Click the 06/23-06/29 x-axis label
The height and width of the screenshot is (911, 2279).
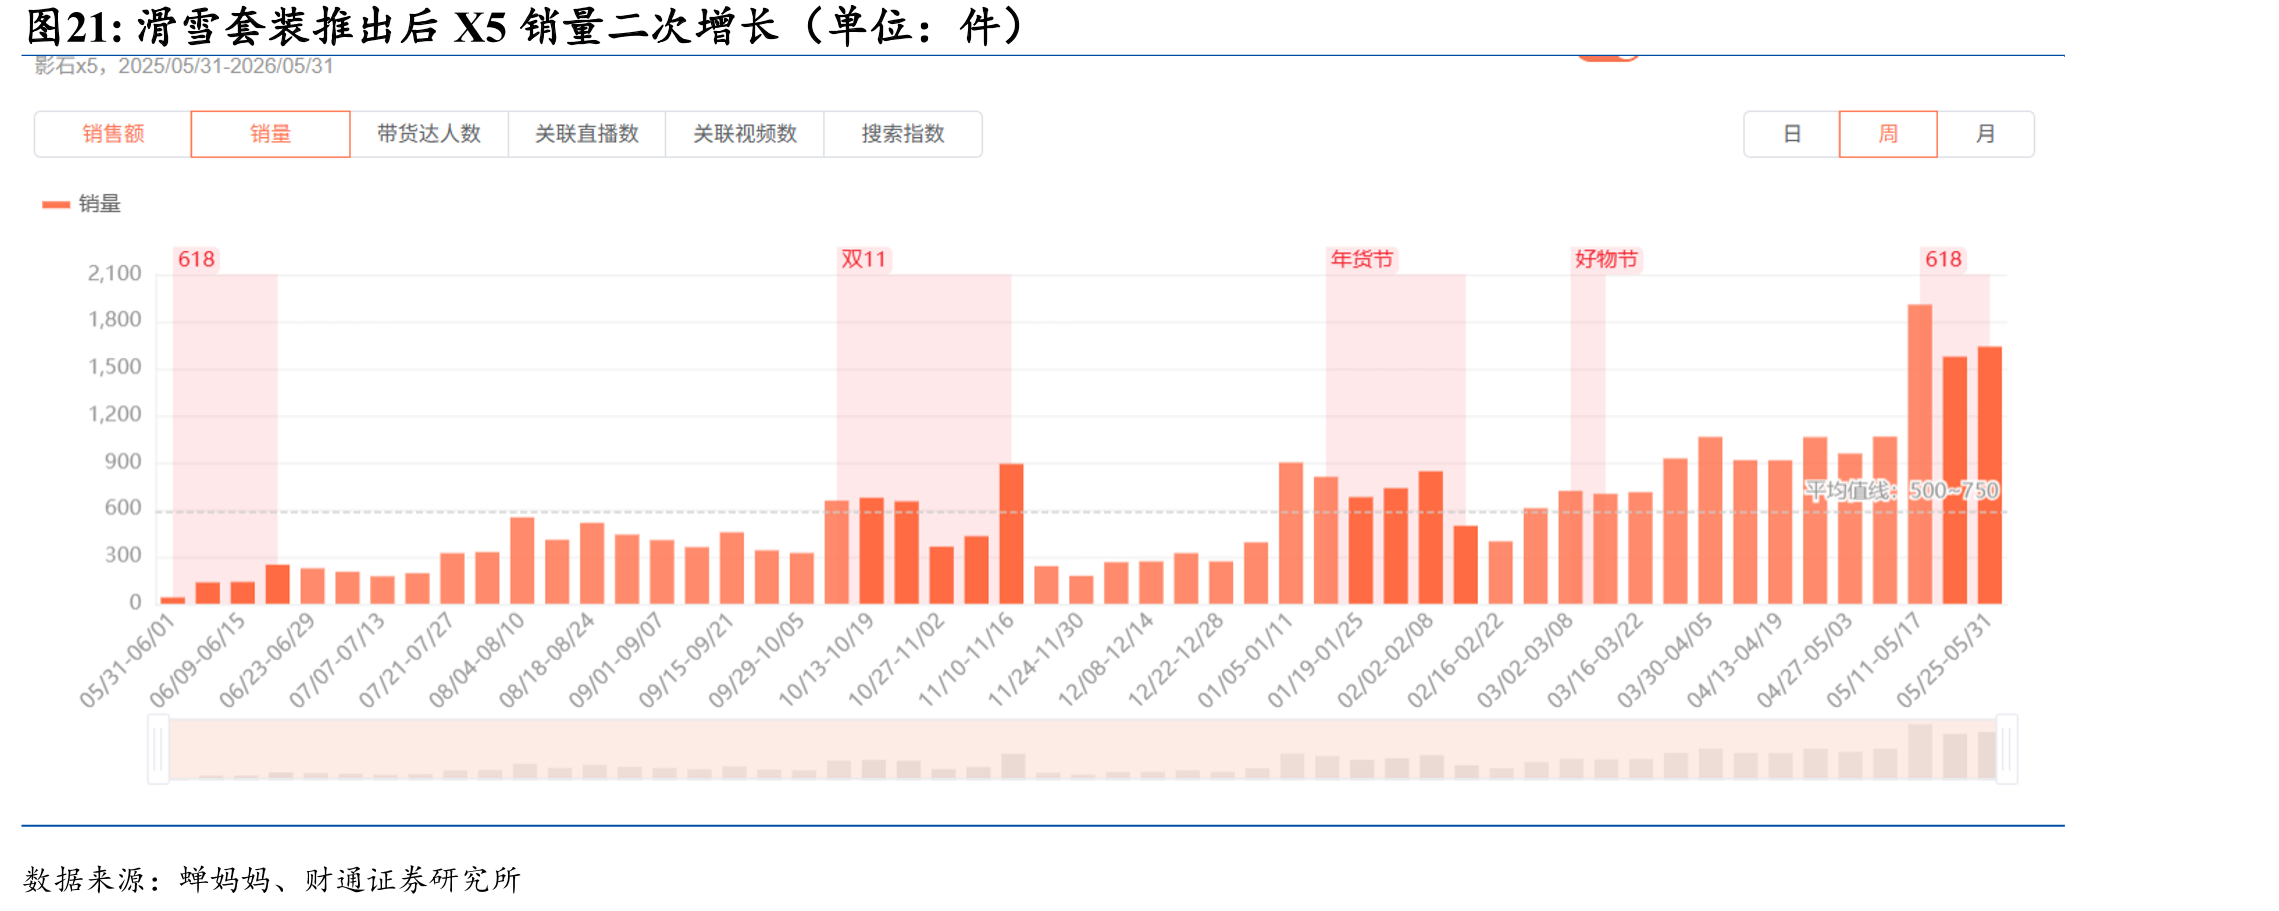(x=267, y=661)
